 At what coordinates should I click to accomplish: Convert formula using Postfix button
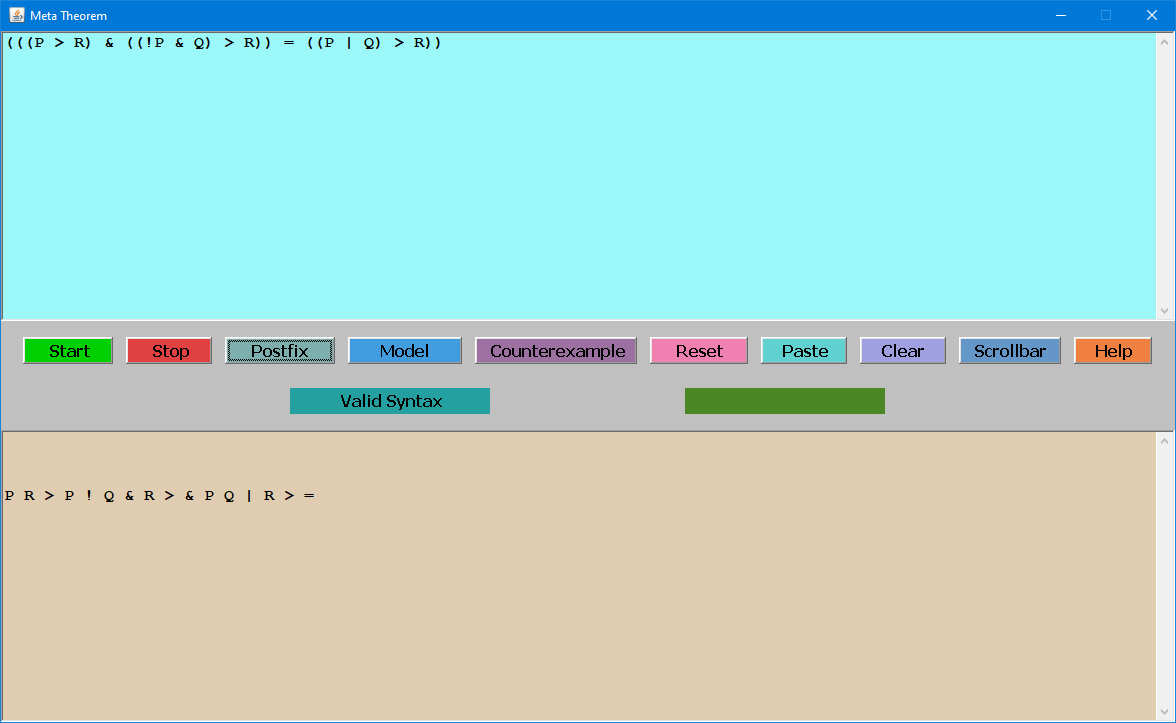pos(280,351)
